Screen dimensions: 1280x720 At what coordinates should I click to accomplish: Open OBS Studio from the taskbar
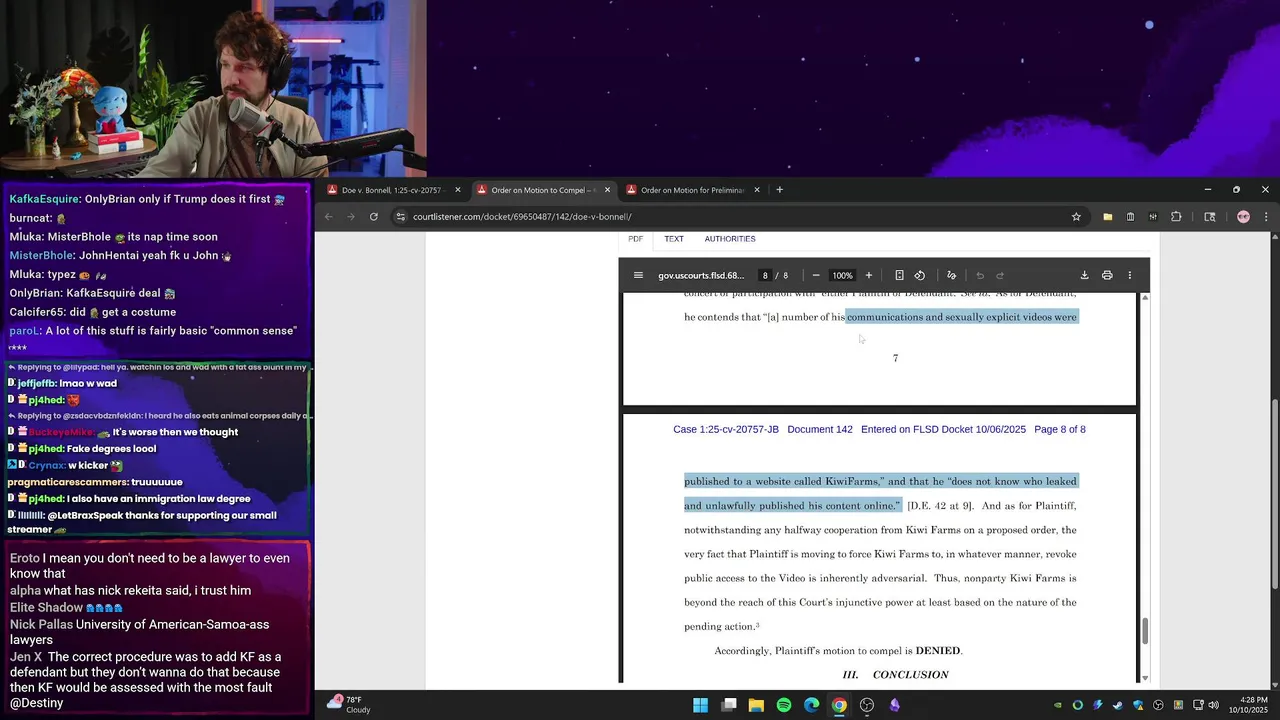click(x=867, y=705)
